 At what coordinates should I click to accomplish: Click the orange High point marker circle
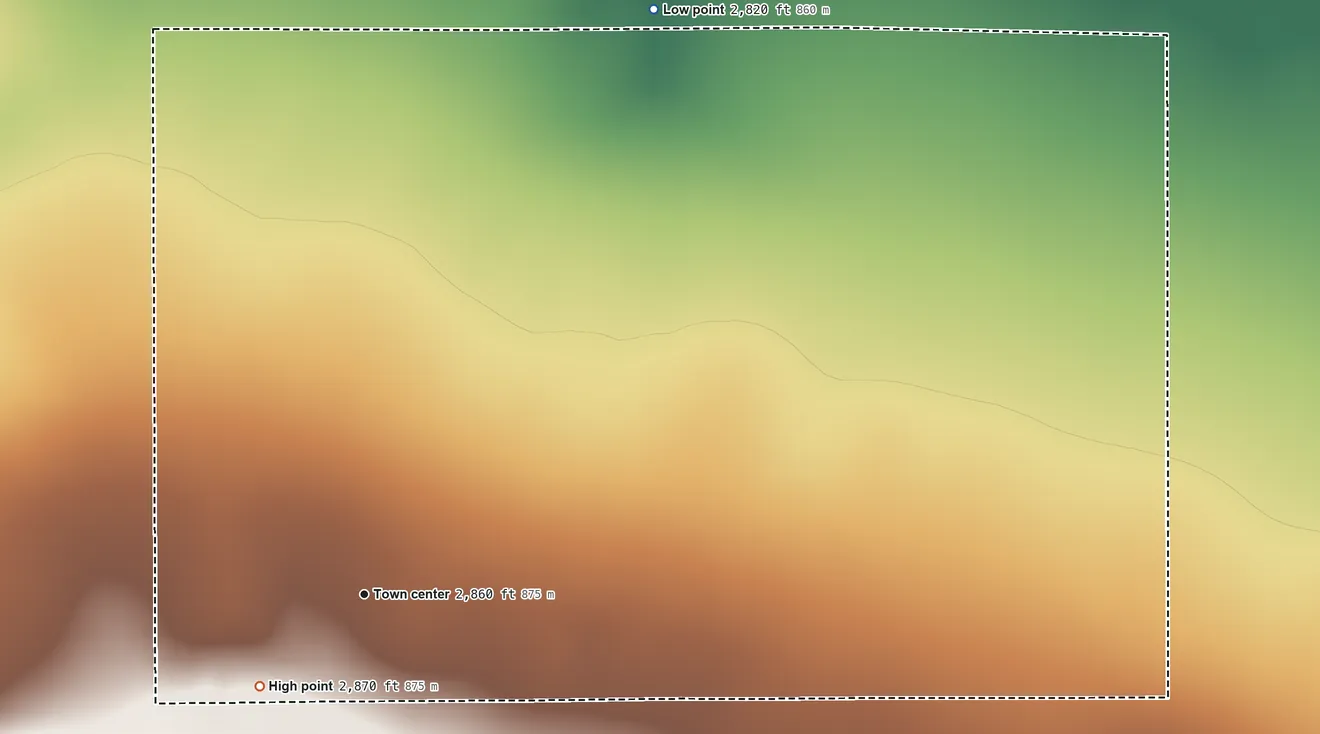coord(260,686)
